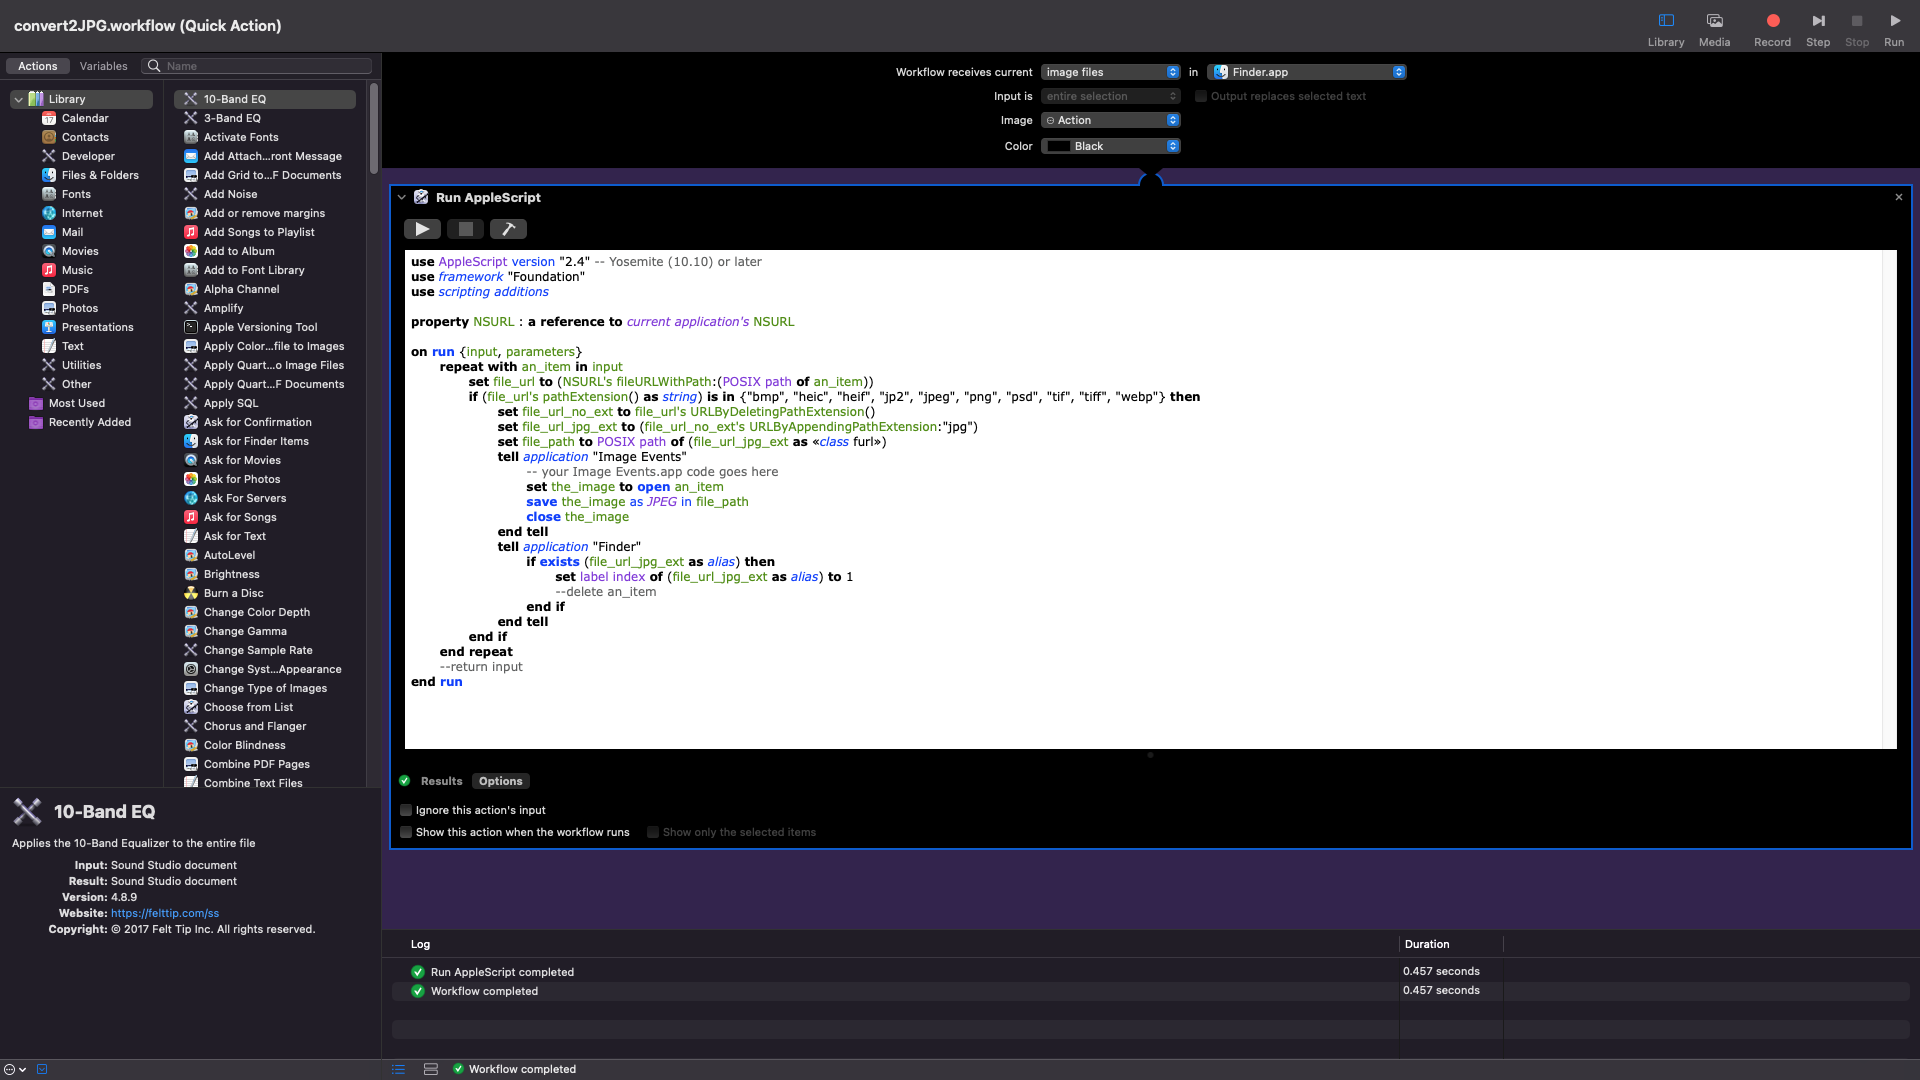Open the Most Used smart folder
The width and height of the screenshot is (1920, 1080).
pos(77,403)
